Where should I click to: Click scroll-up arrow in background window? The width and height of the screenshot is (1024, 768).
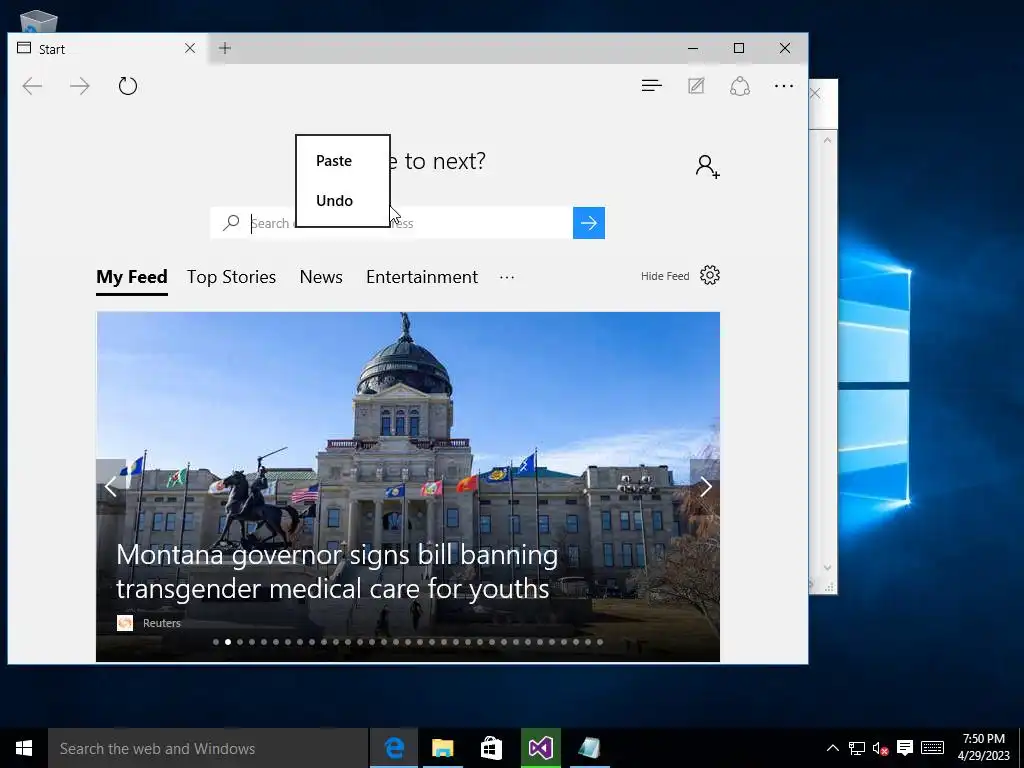827,140
